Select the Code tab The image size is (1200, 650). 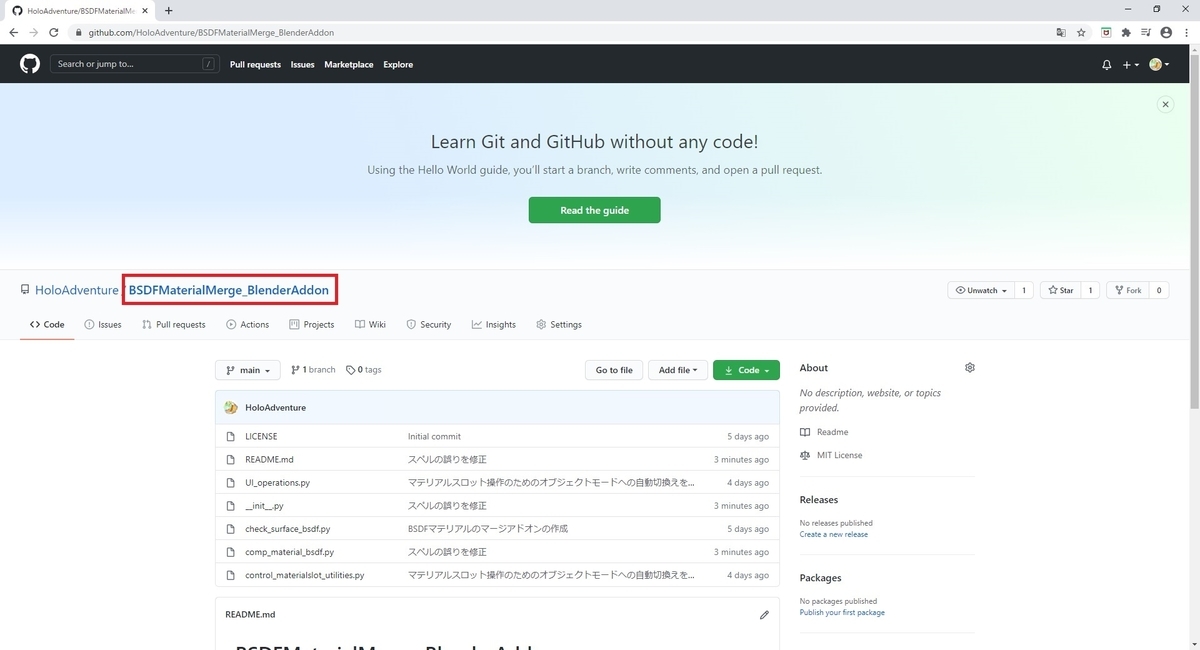(x=47, y=325)
